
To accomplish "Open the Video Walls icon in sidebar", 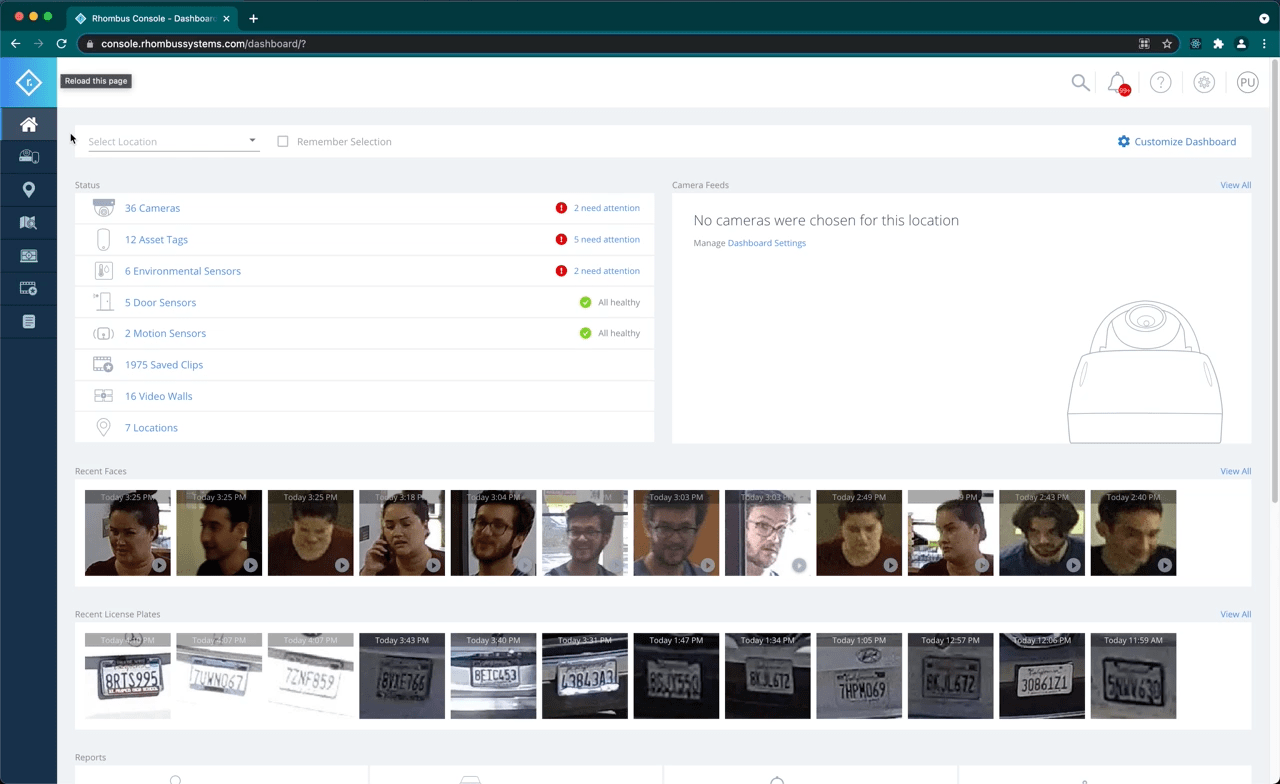I will click(x=28, y=256).
